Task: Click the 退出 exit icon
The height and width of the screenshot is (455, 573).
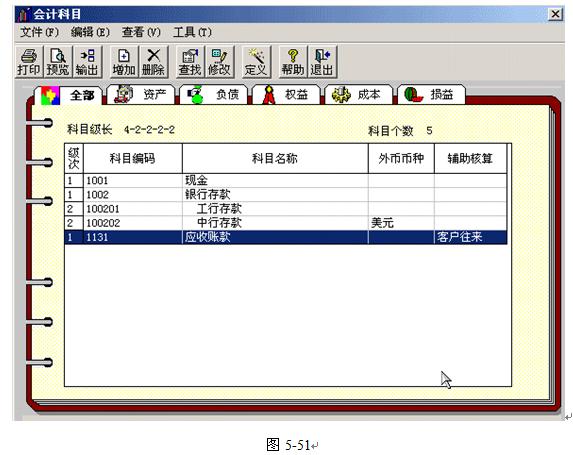Action: coord(322,61)
